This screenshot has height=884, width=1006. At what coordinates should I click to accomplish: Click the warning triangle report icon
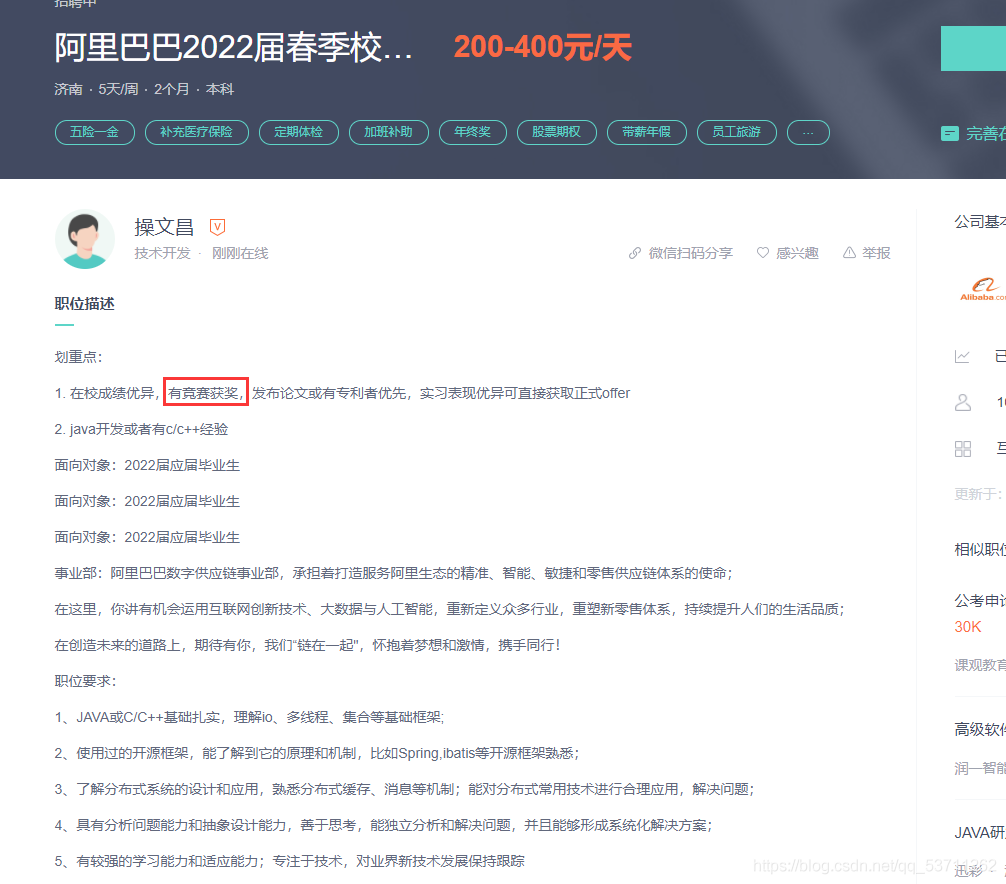[x=849, y=252]
